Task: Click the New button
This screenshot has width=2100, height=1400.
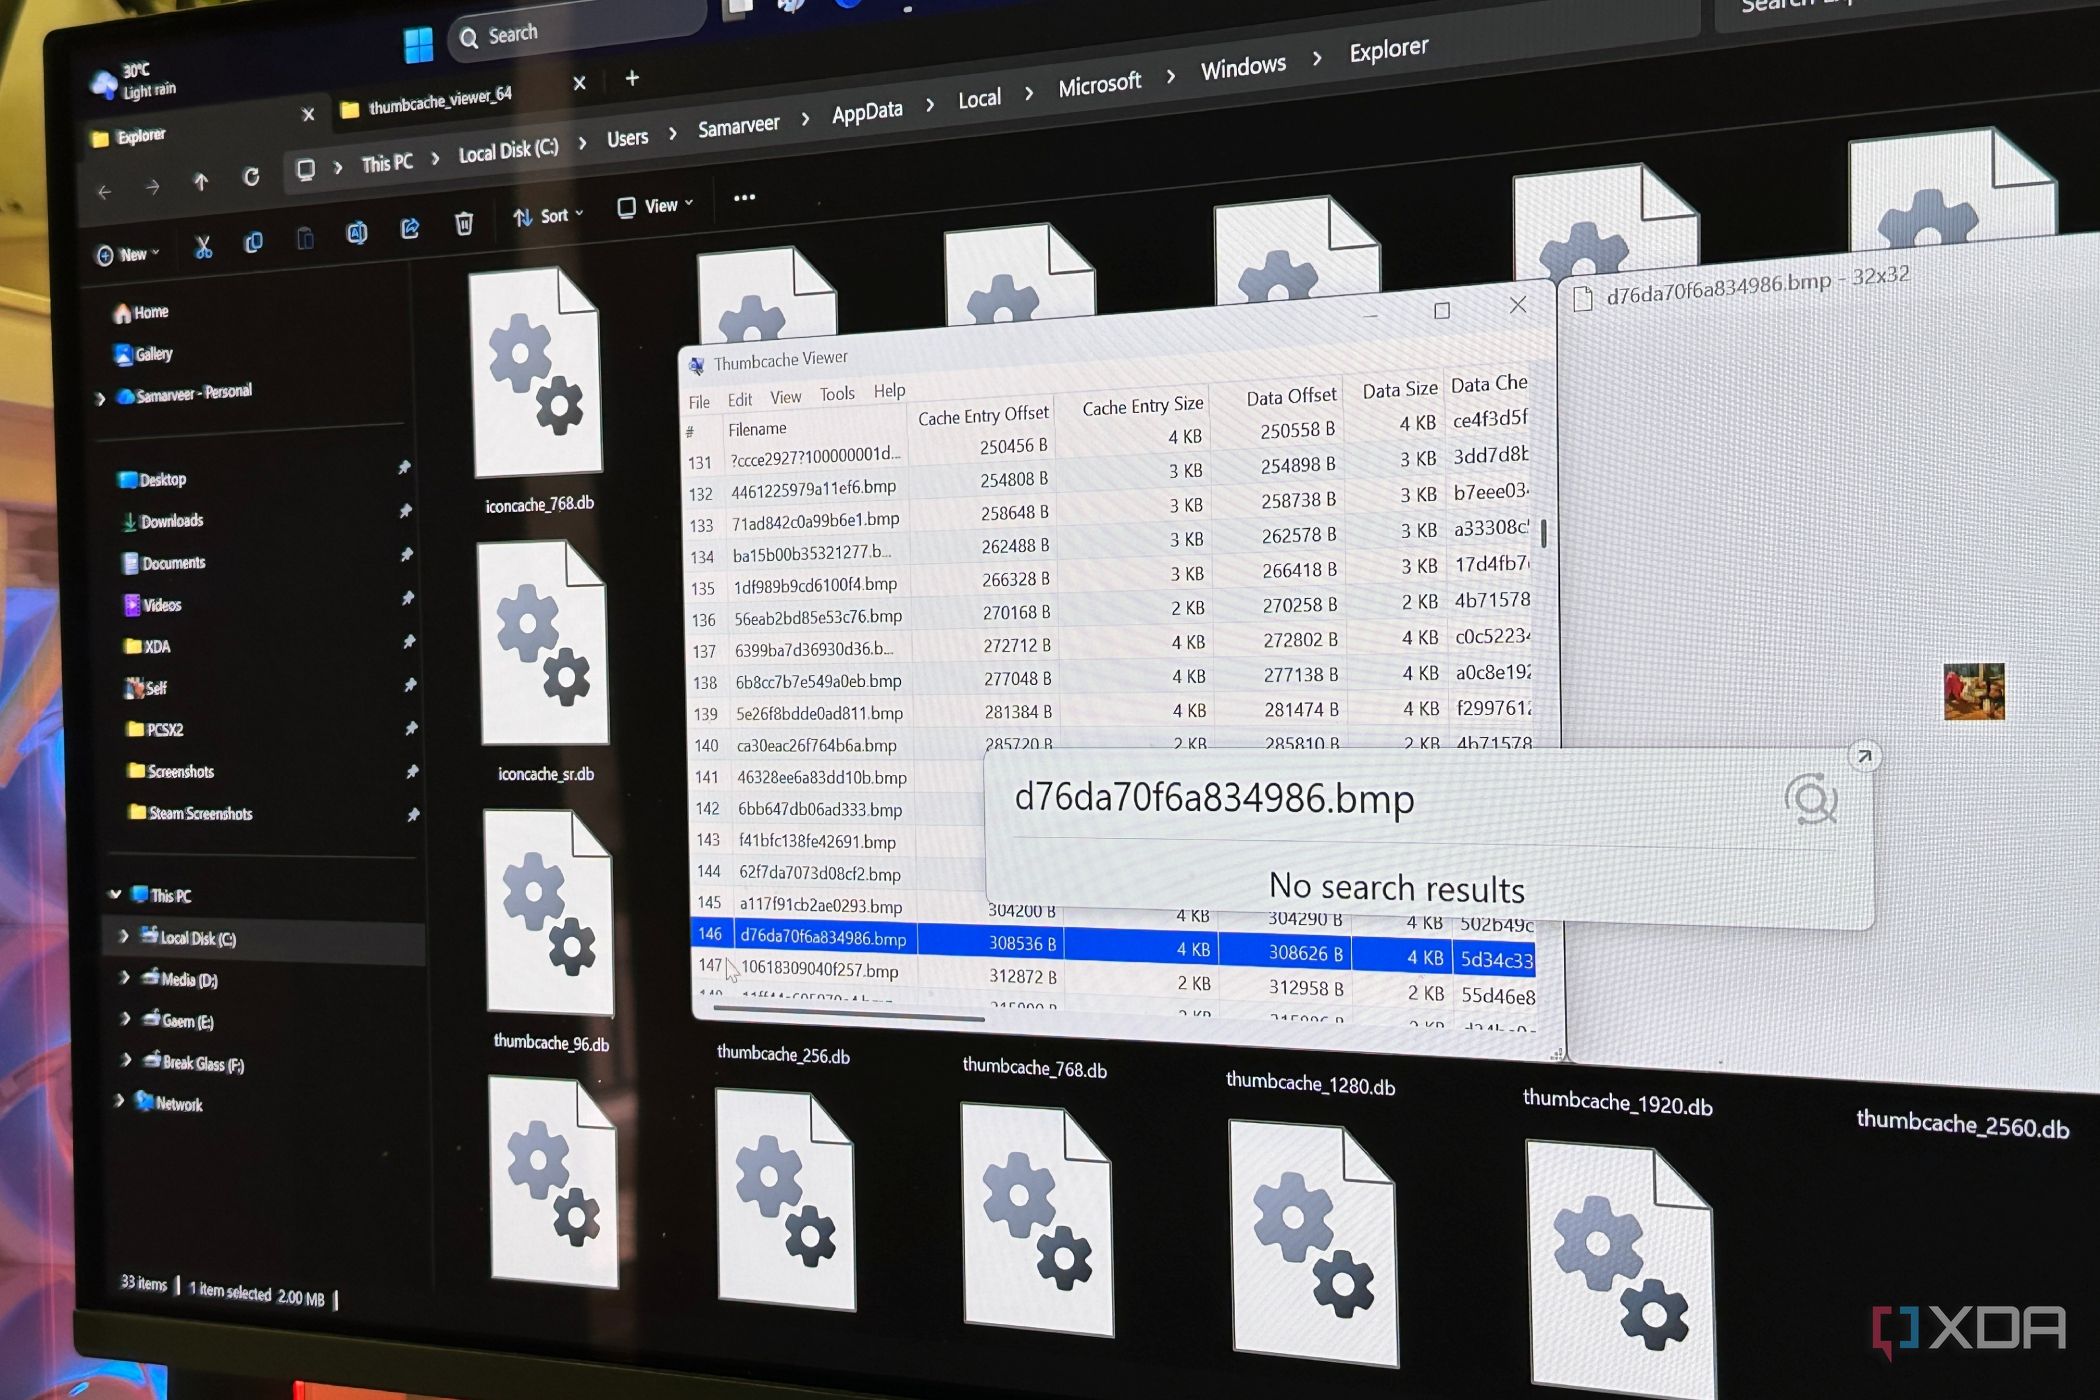Action: pos(128,255)
